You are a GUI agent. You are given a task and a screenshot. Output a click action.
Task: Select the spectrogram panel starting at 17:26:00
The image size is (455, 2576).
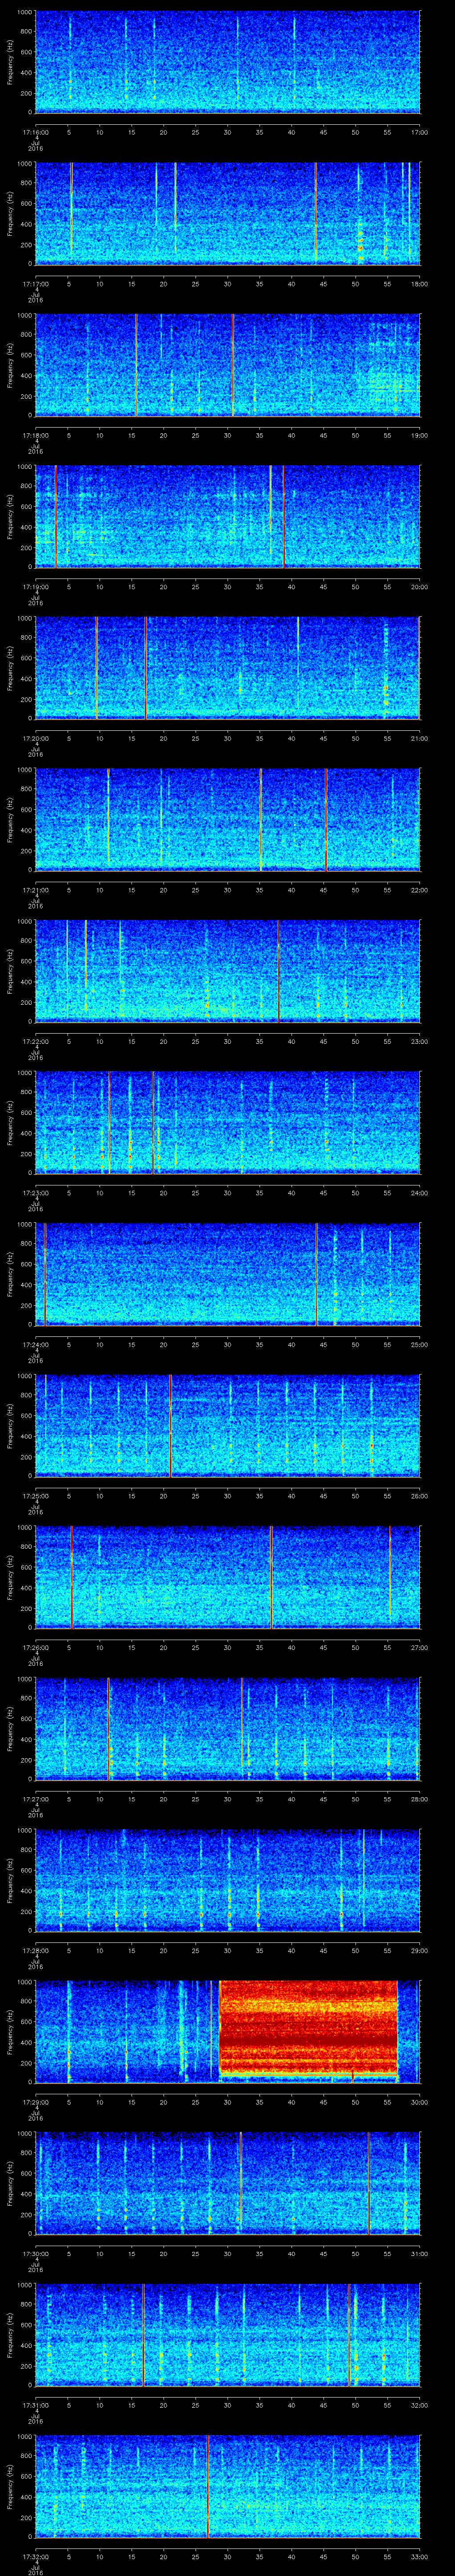click(x=227, y=1577)
